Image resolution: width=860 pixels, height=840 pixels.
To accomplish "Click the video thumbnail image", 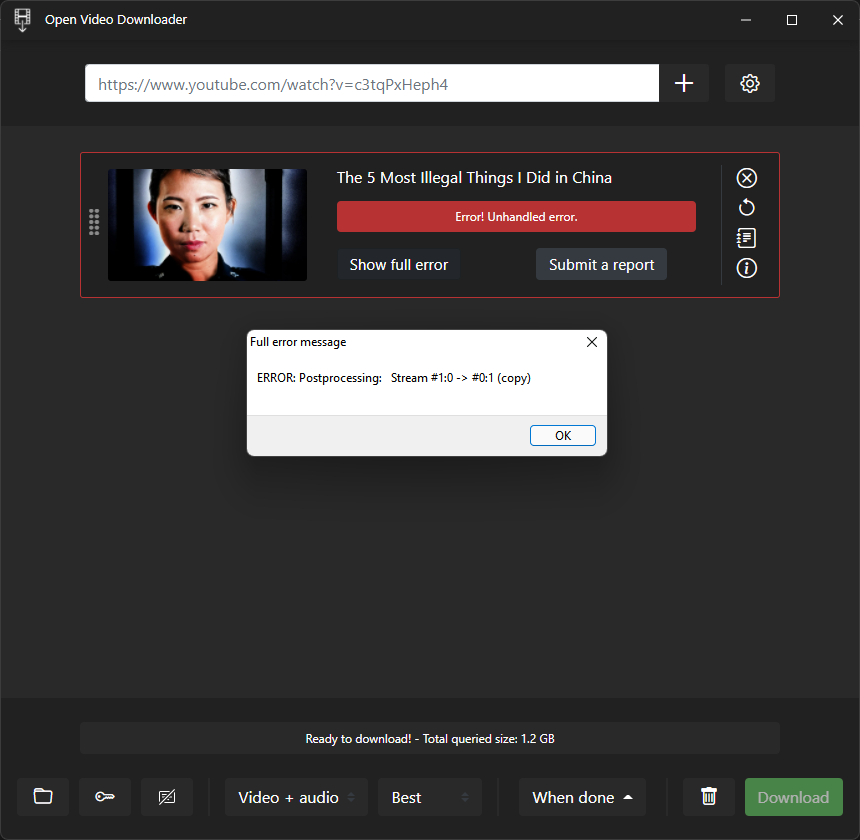I will (x=207, y=225).
